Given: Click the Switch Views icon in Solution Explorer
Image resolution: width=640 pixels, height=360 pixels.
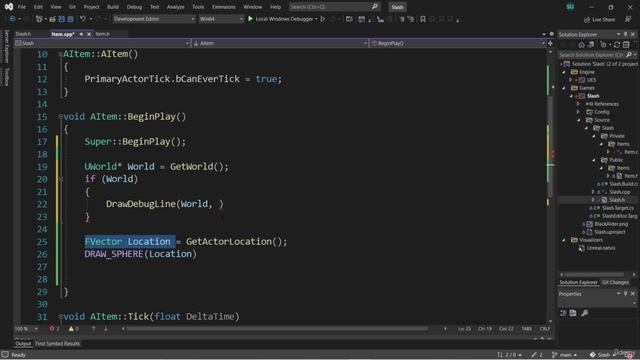Looking at the screenshot, I should point(590,45).
